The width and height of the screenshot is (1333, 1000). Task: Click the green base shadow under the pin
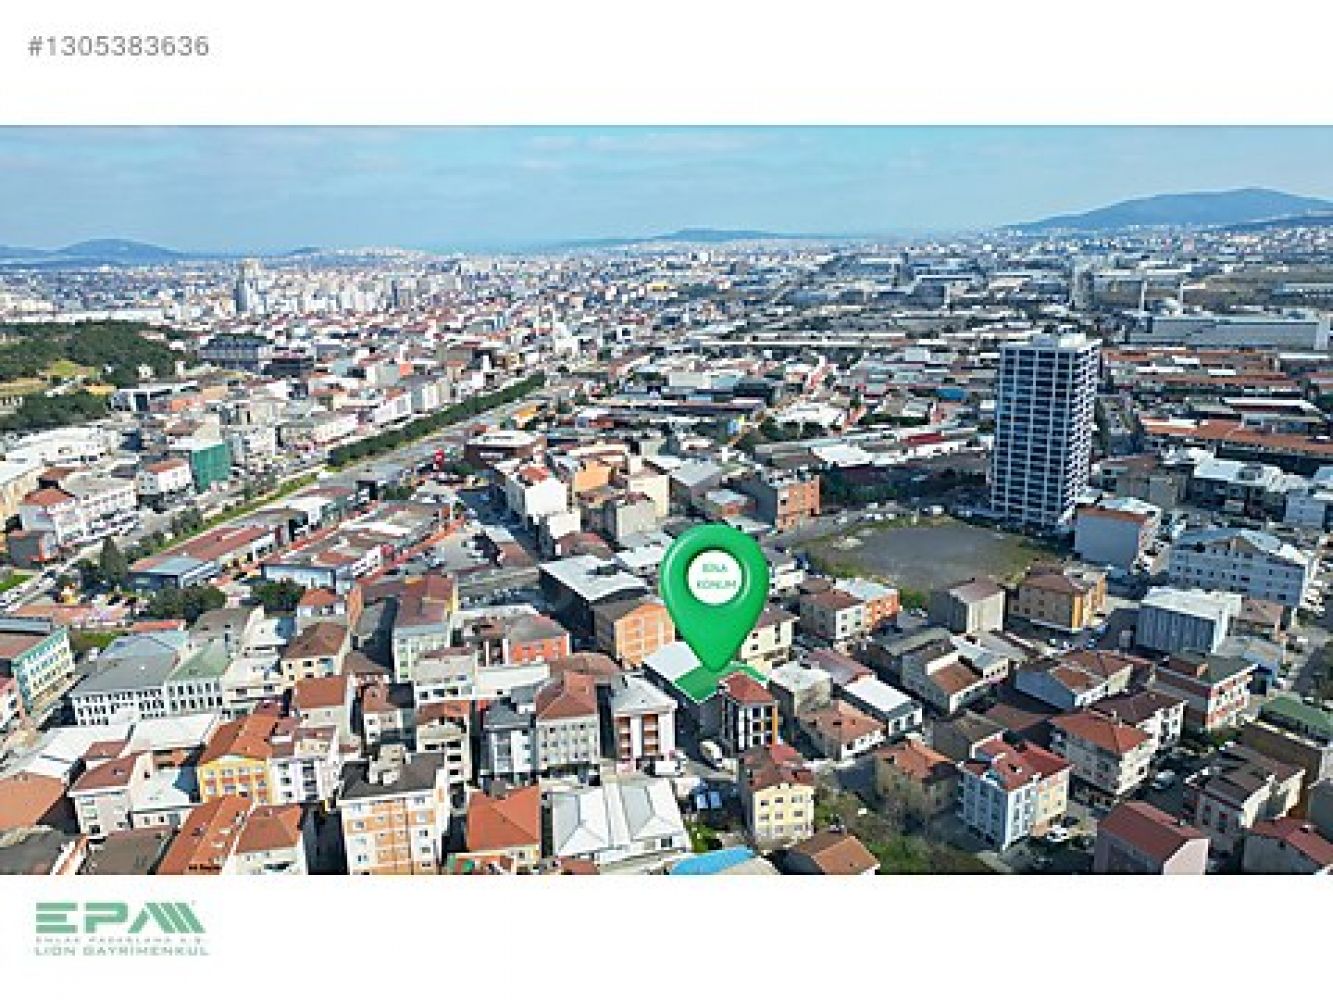712,681
